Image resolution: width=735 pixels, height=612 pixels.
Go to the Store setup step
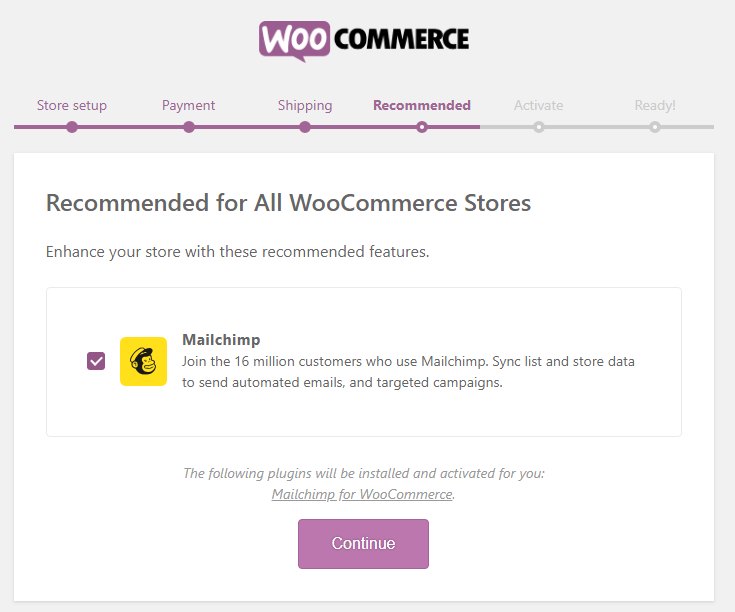[x=72, y=105]
